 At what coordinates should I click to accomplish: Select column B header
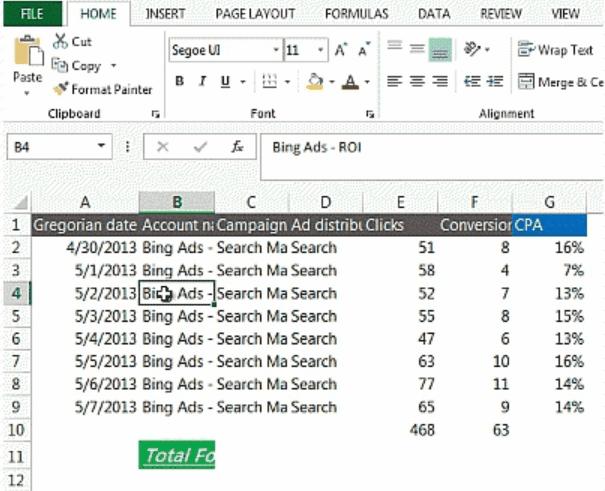pos(177,202)
